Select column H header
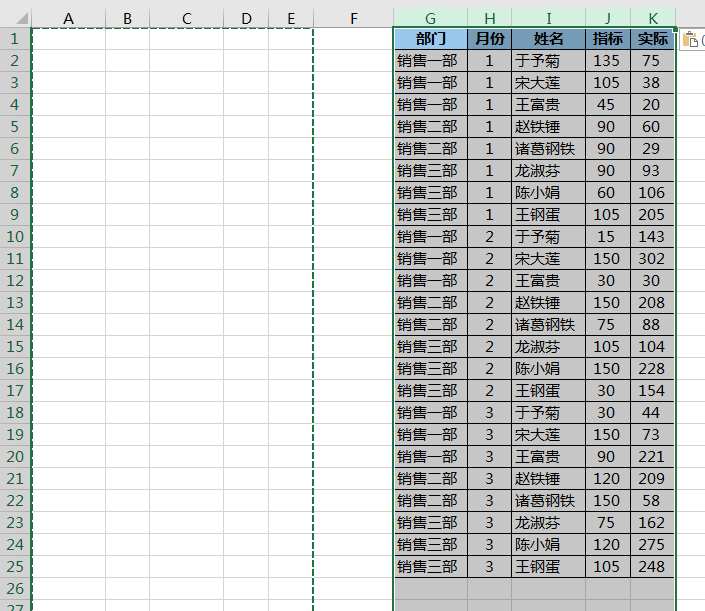705x611 pixels. coord(490,18)
